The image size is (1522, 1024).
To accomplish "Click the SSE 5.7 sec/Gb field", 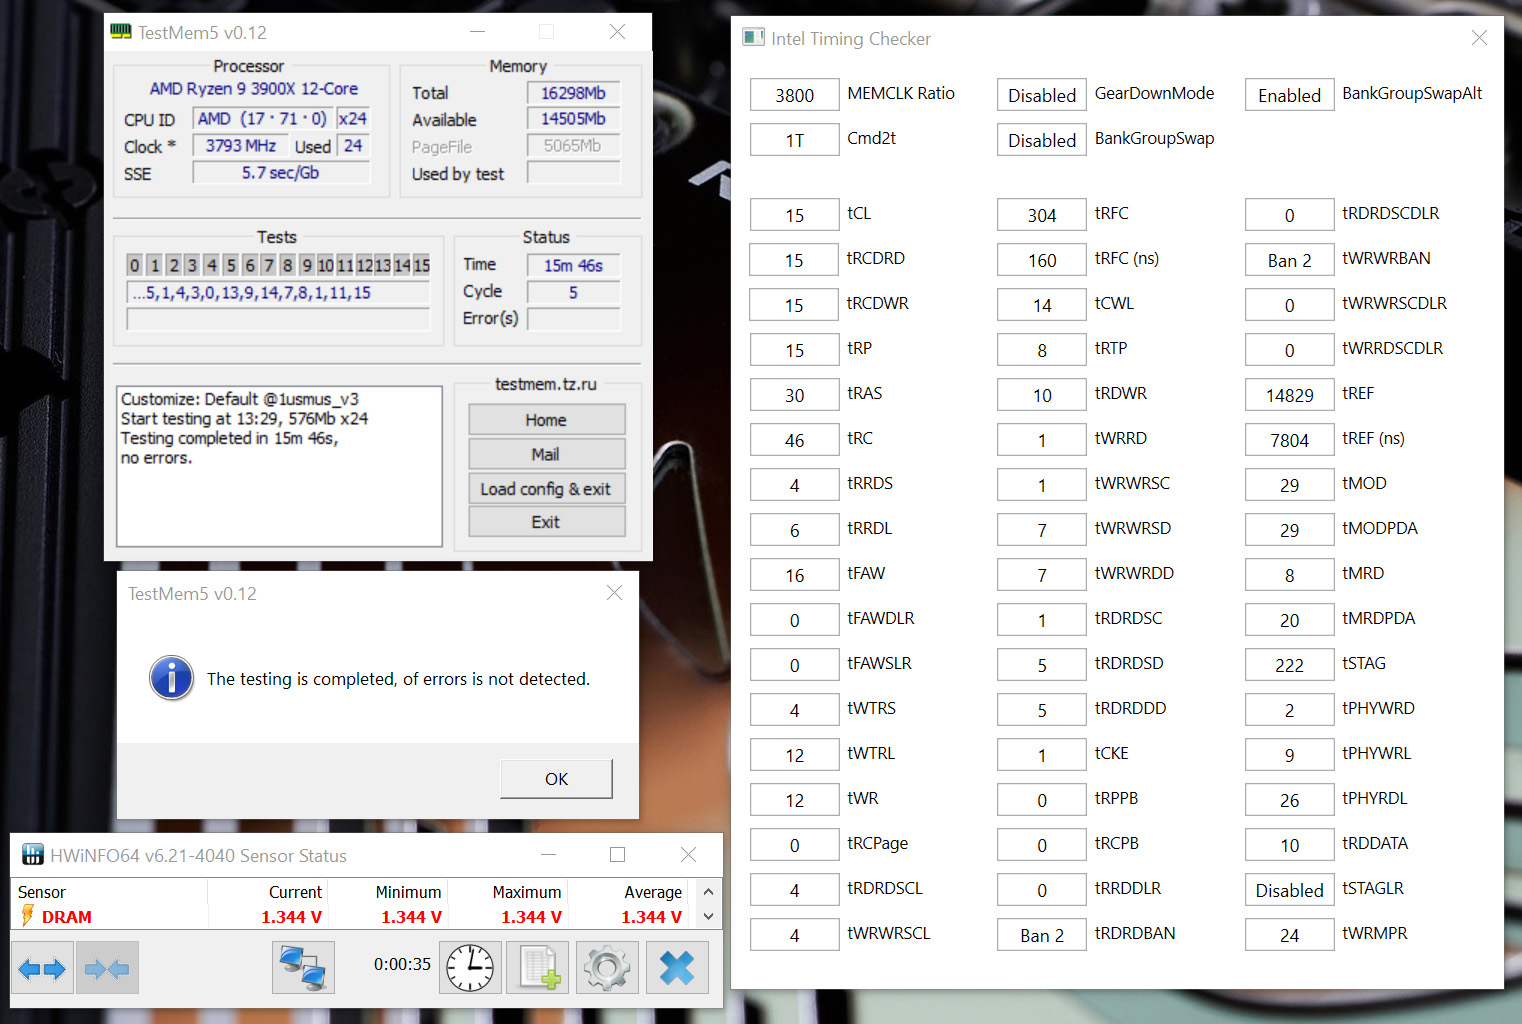I will (x=281, y=173).
